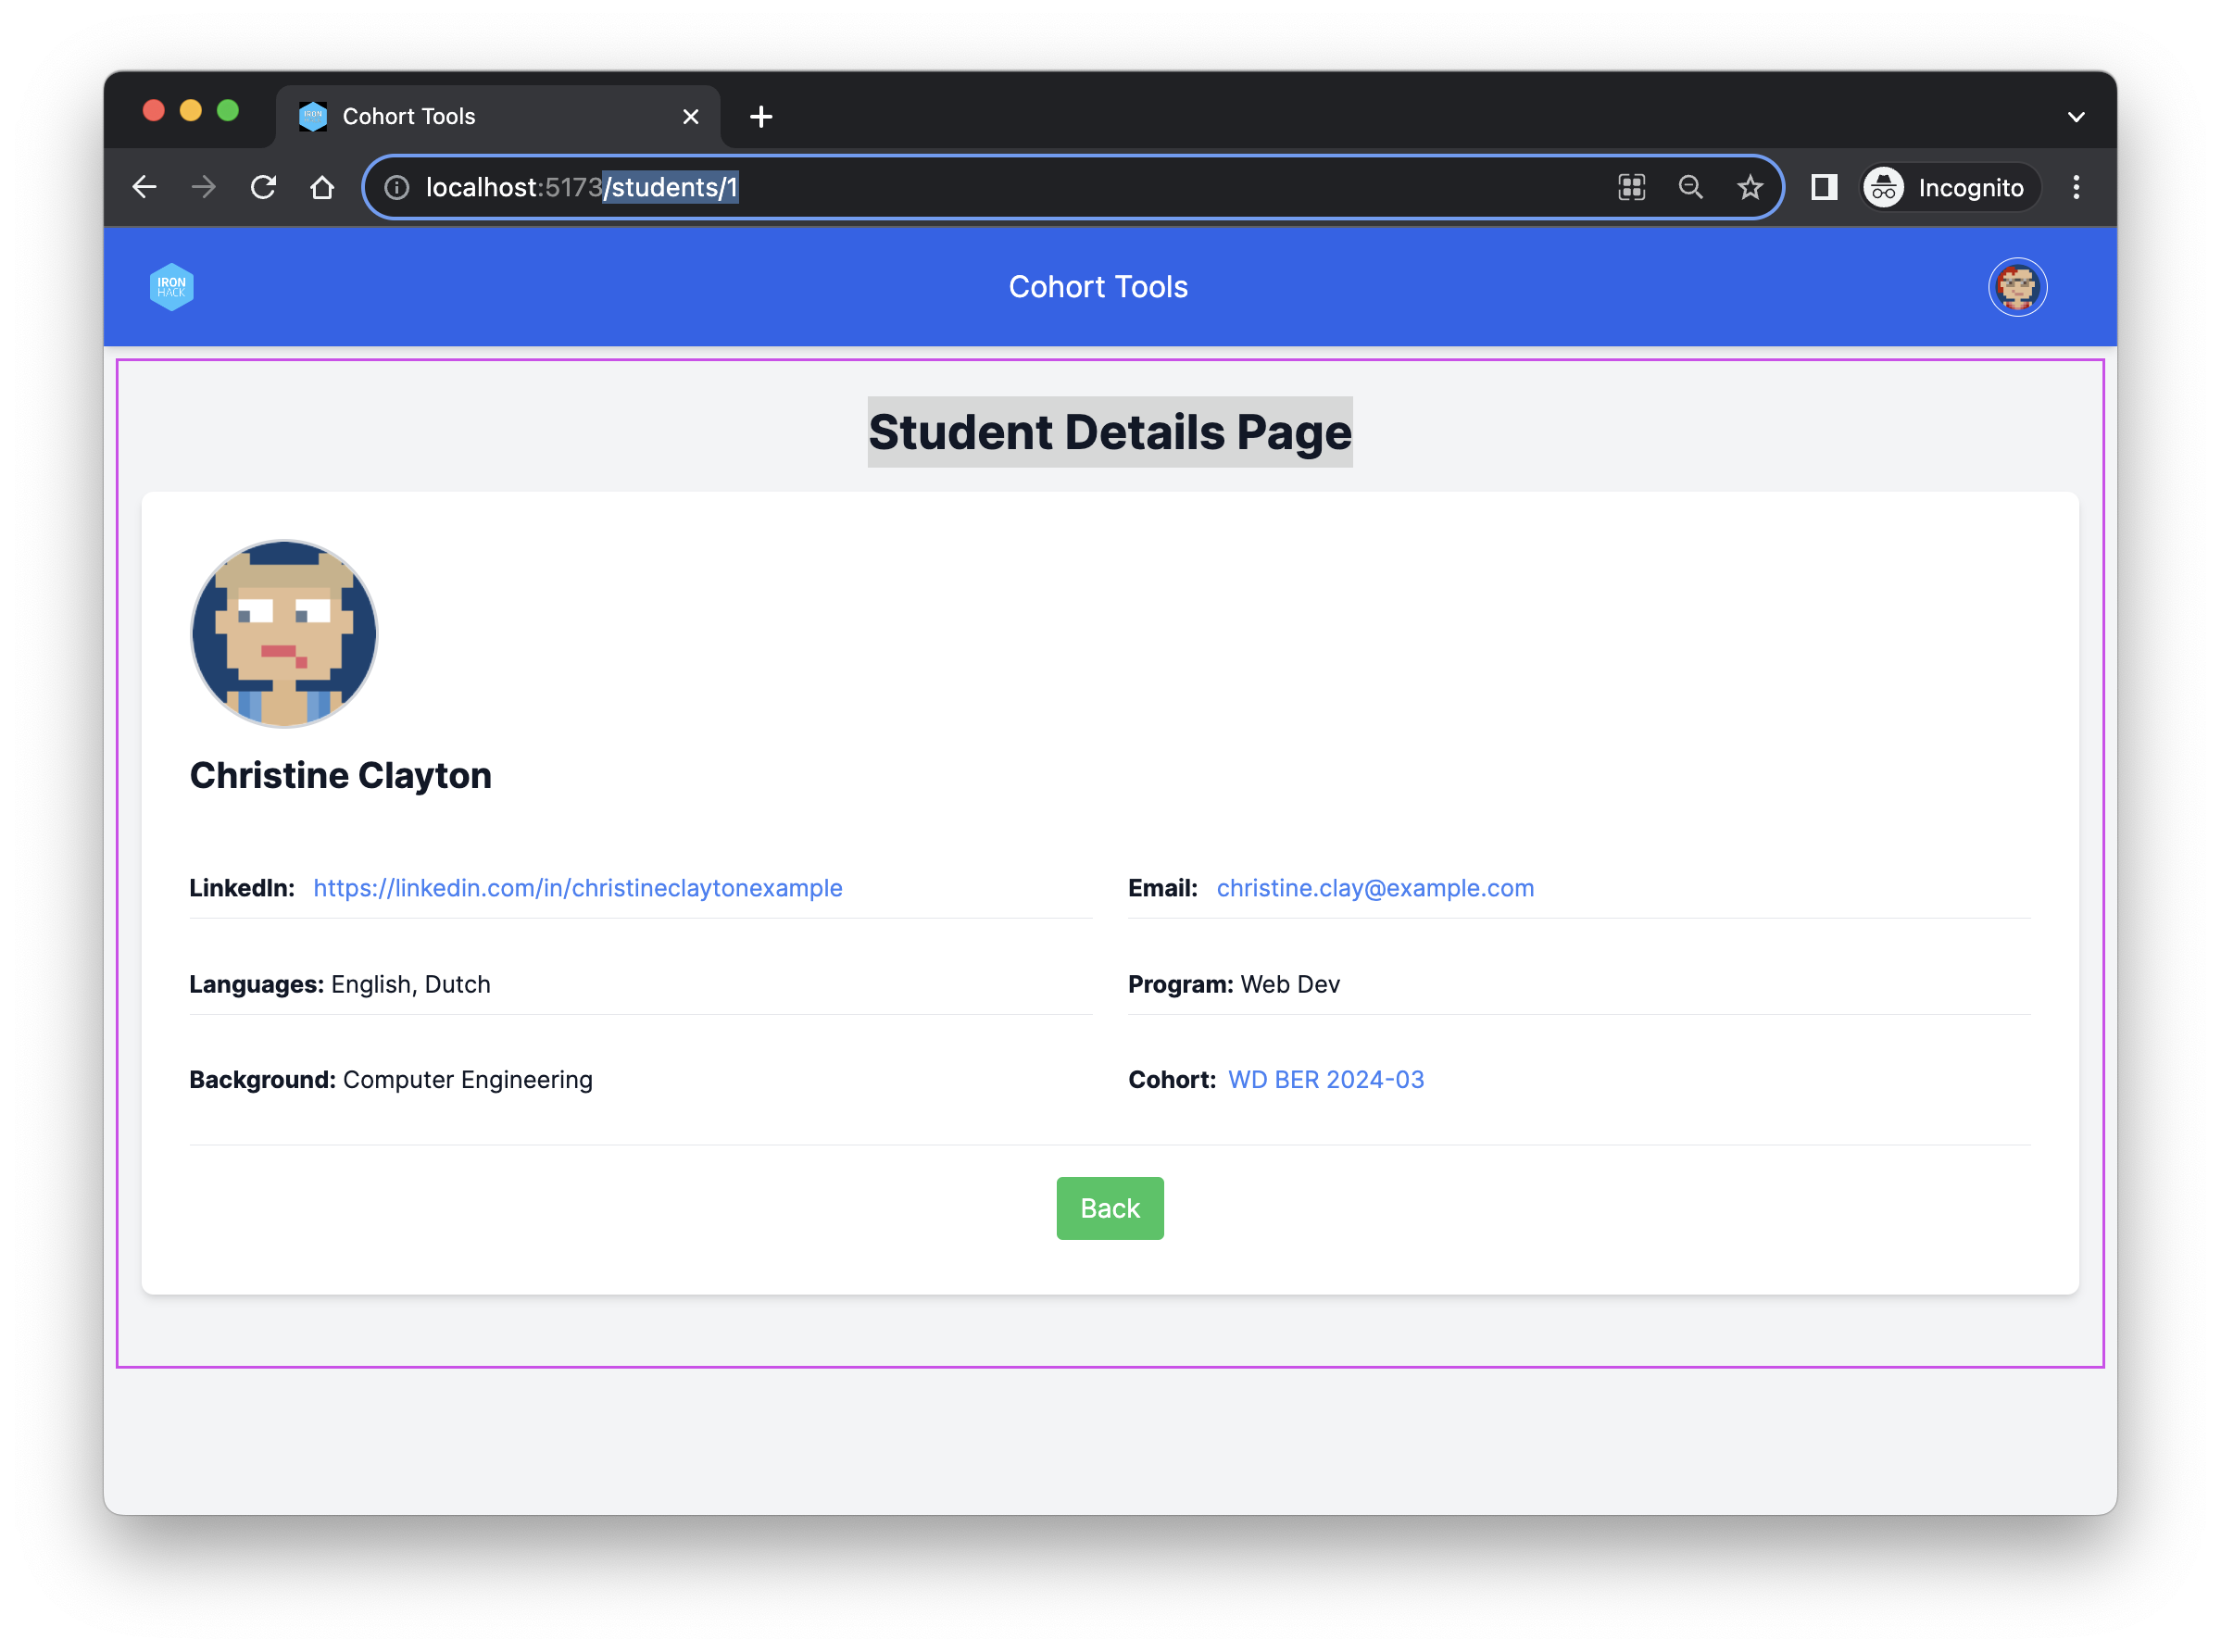Open the in-page zoom/search icon in address bar
The image size is (2221, 1652).
tap(1691, 187)
